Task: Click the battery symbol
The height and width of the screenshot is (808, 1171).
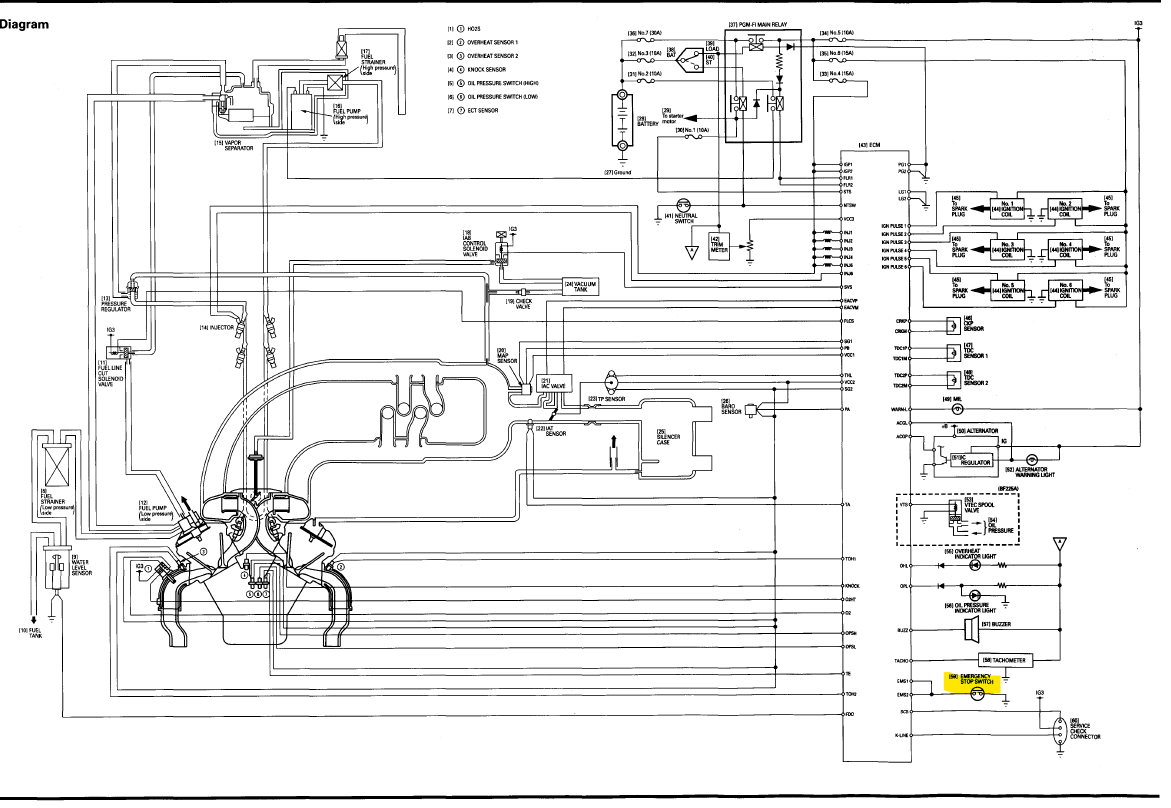Action: 621,121
